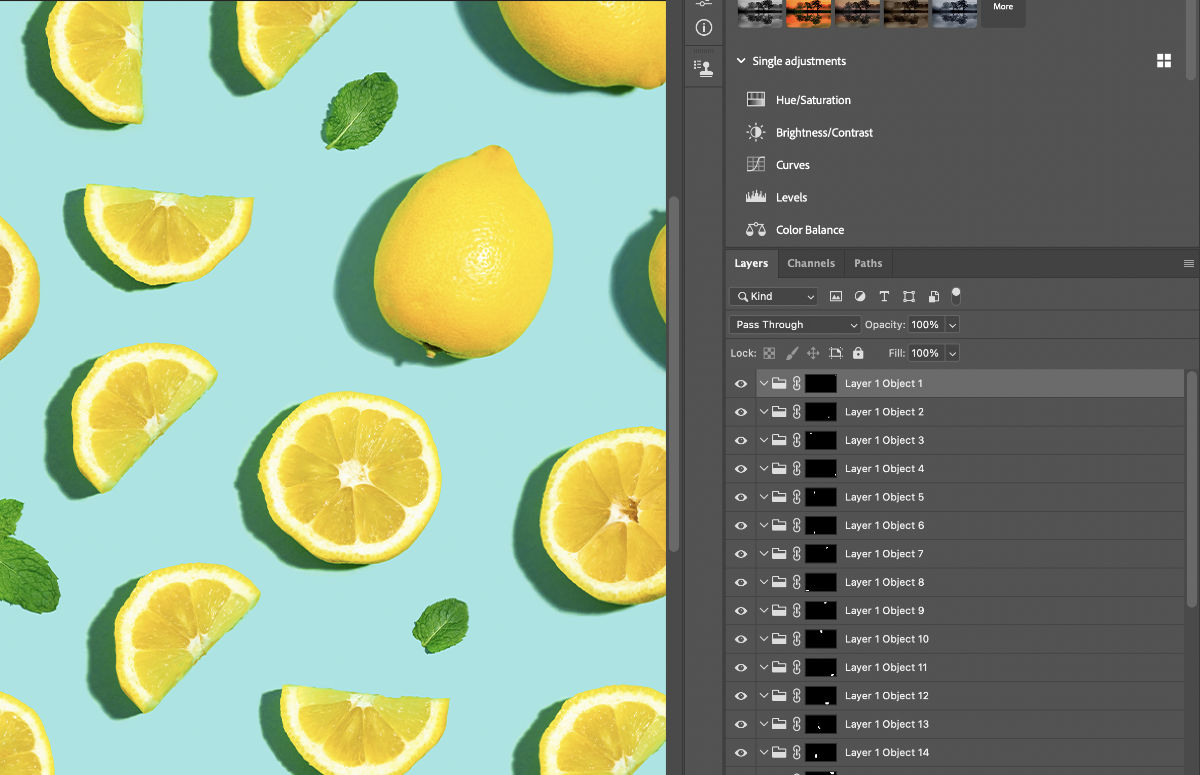Collapse the Single adjustments section
The height and width of the screenshot is (775, 1200).
740,60
